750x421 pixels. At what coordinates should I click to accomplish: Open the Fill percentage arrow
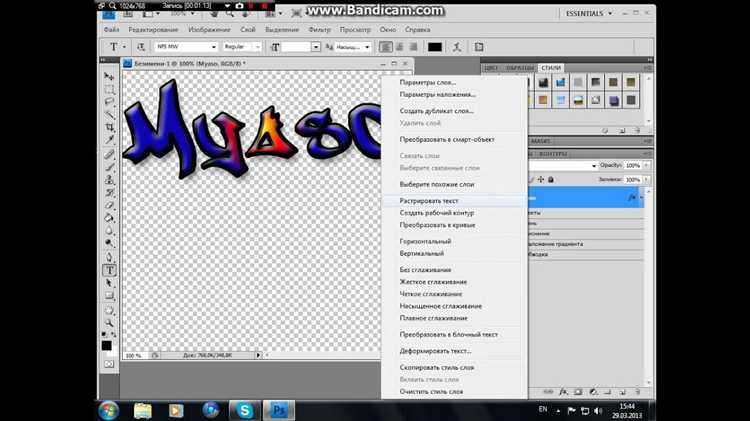pyautogui.click(x=646, y=180)
